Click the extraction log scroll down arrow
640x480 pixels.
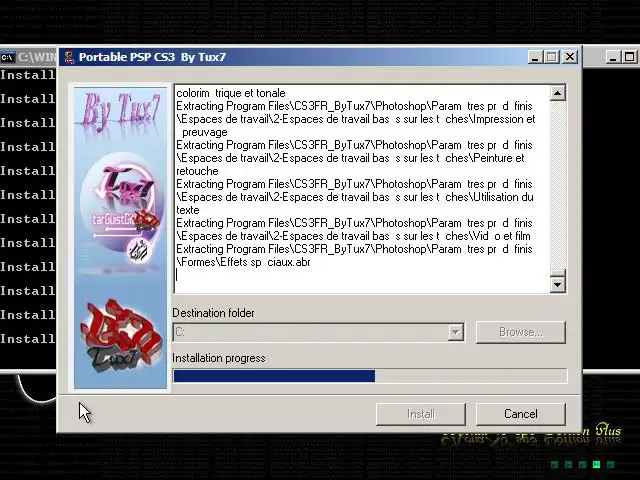pyautogui.click(x=558, y=284)
